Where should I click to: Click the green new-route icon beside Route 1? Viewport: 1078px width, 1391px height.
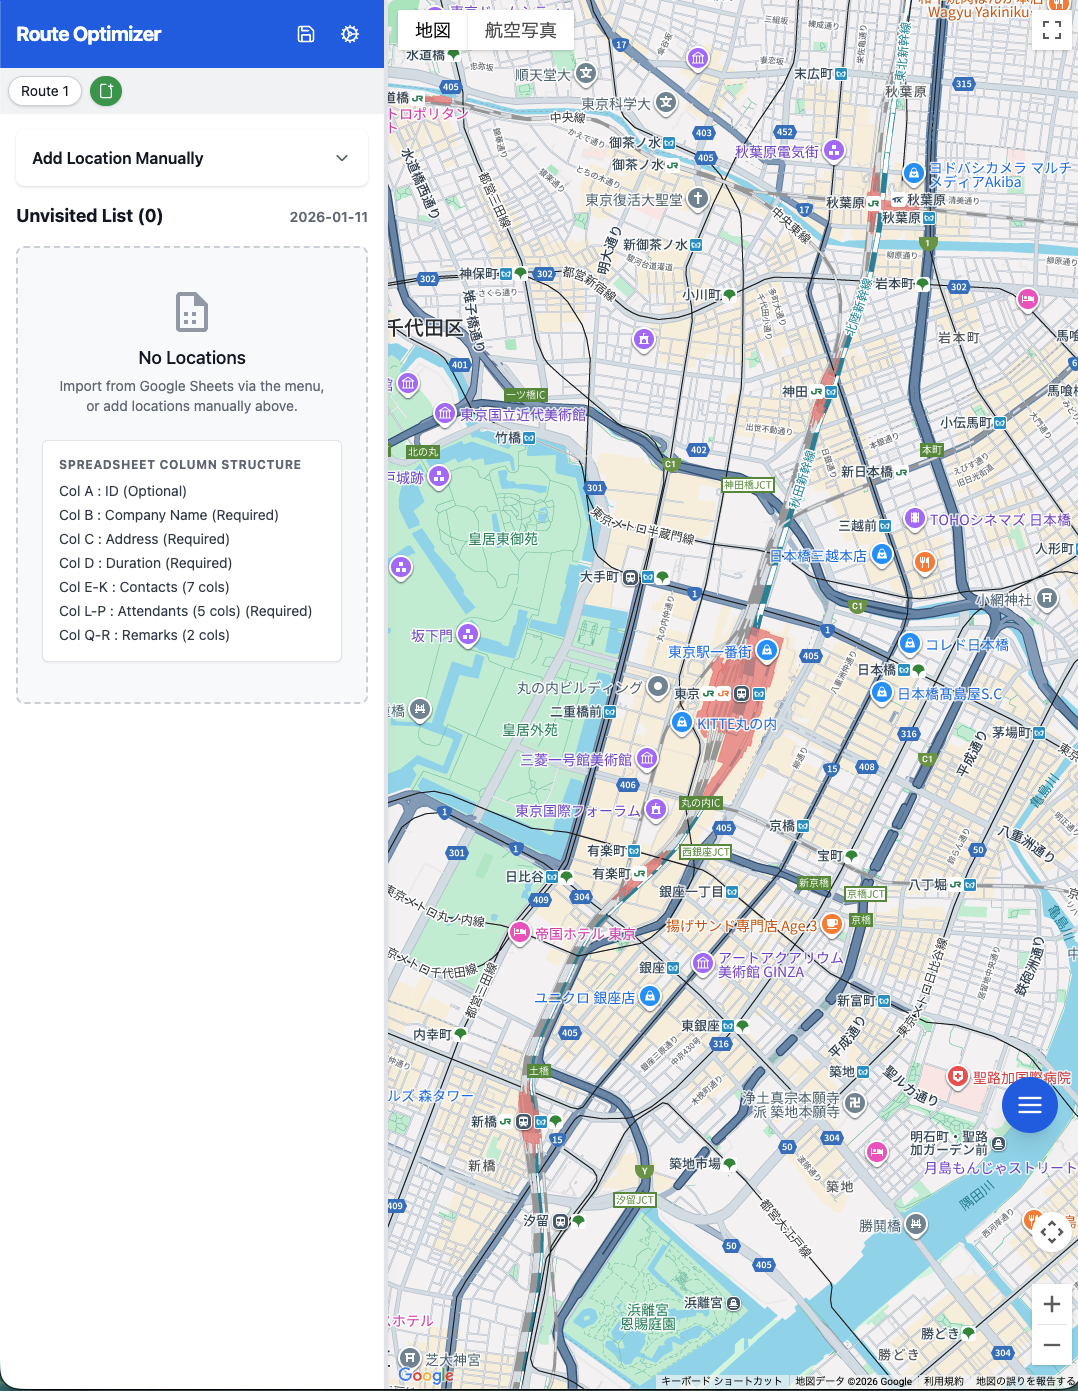click(106, 91)
